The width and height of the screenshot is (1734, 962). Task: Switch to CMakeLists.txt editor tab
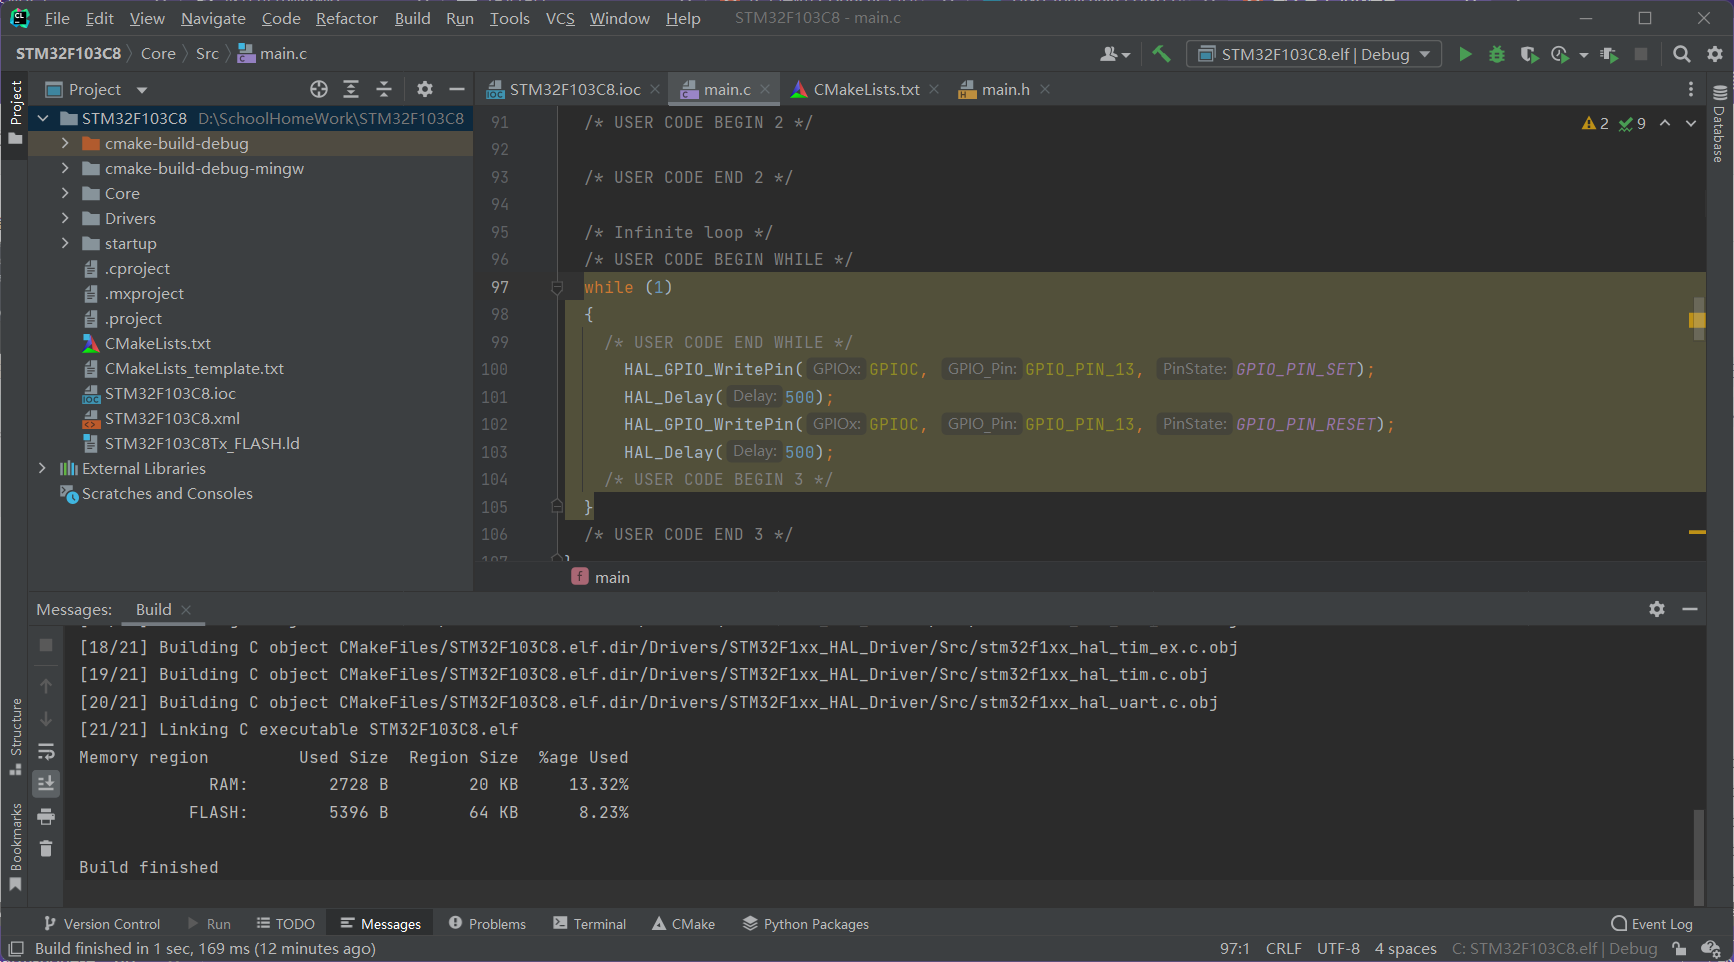tap(866, 89)
